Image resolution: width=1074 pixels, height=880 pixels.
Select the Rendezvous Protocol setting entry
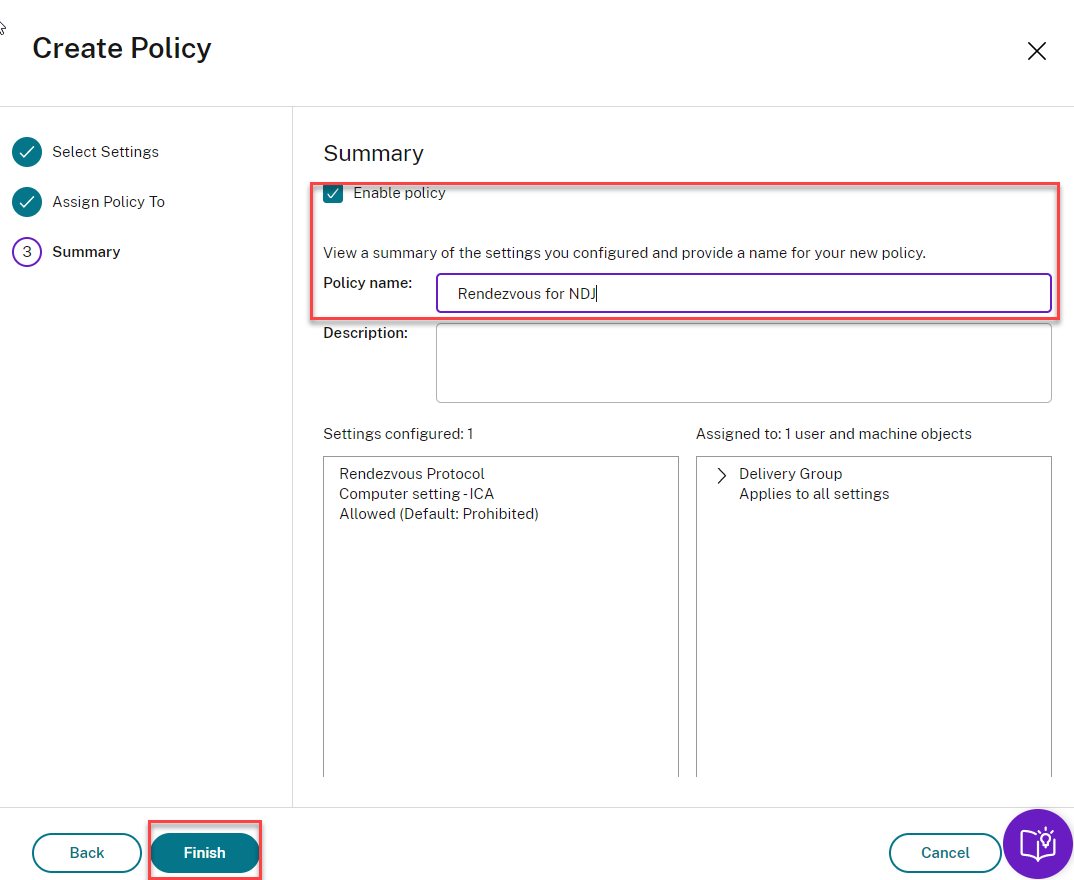pos(412,474)
